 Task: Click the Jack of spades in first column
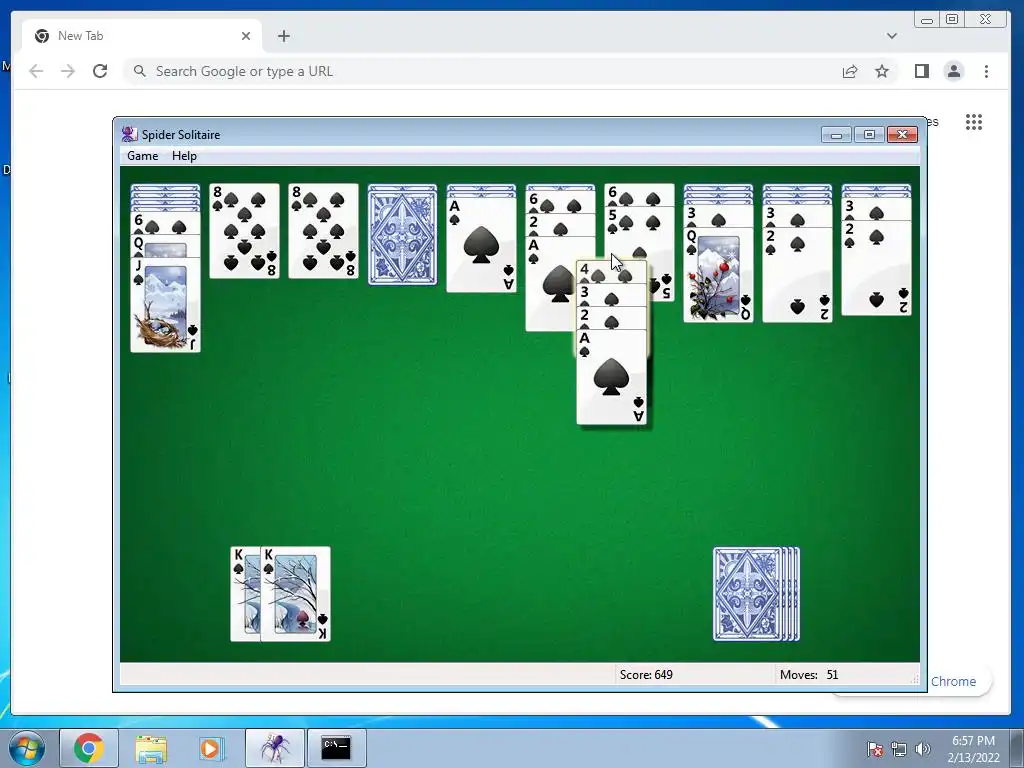coord(165,305)
